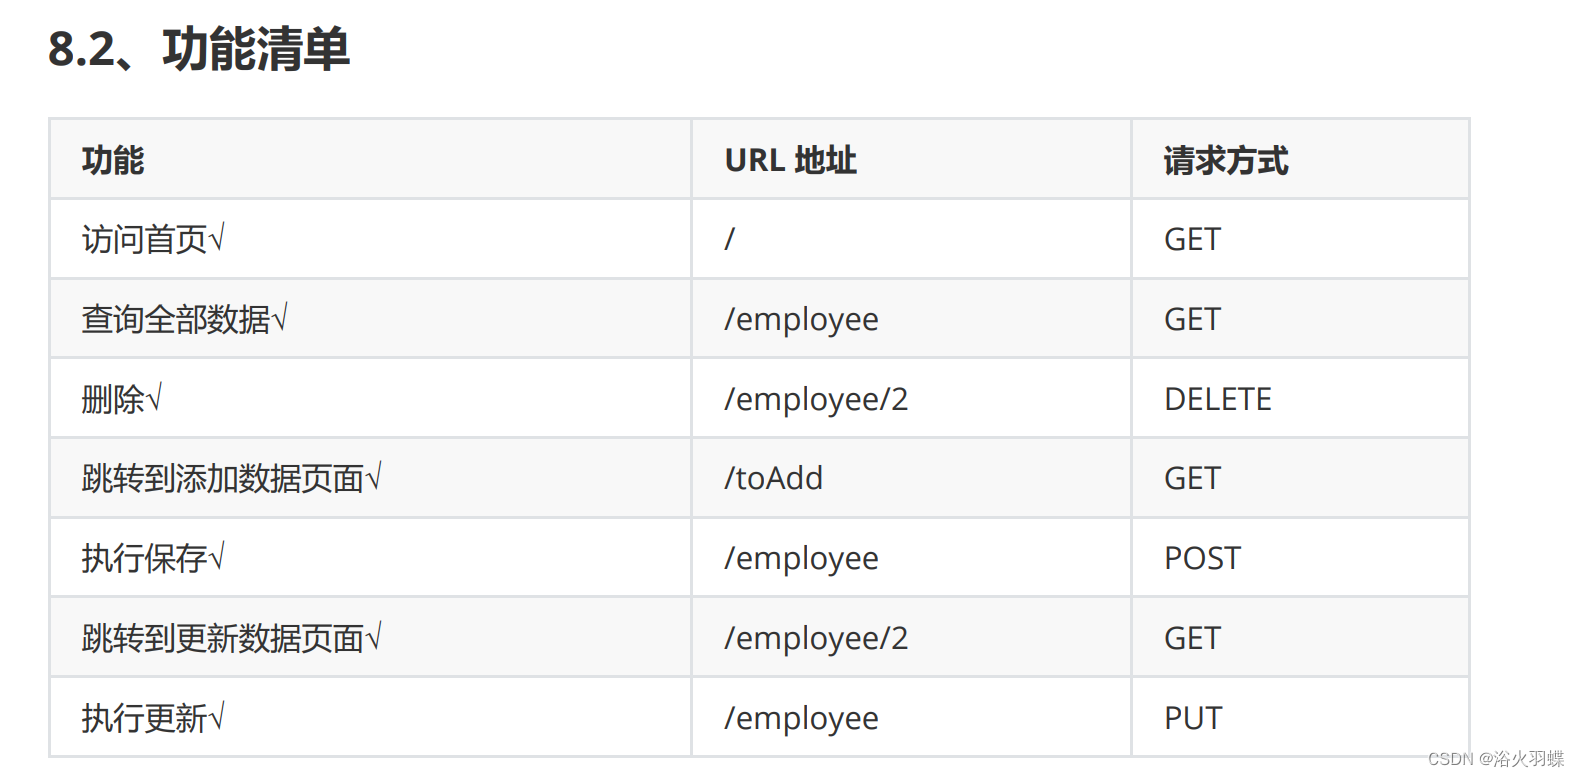Click the URL 地址 column header
Screen dimensions: 1580x777
coord(790,160)
